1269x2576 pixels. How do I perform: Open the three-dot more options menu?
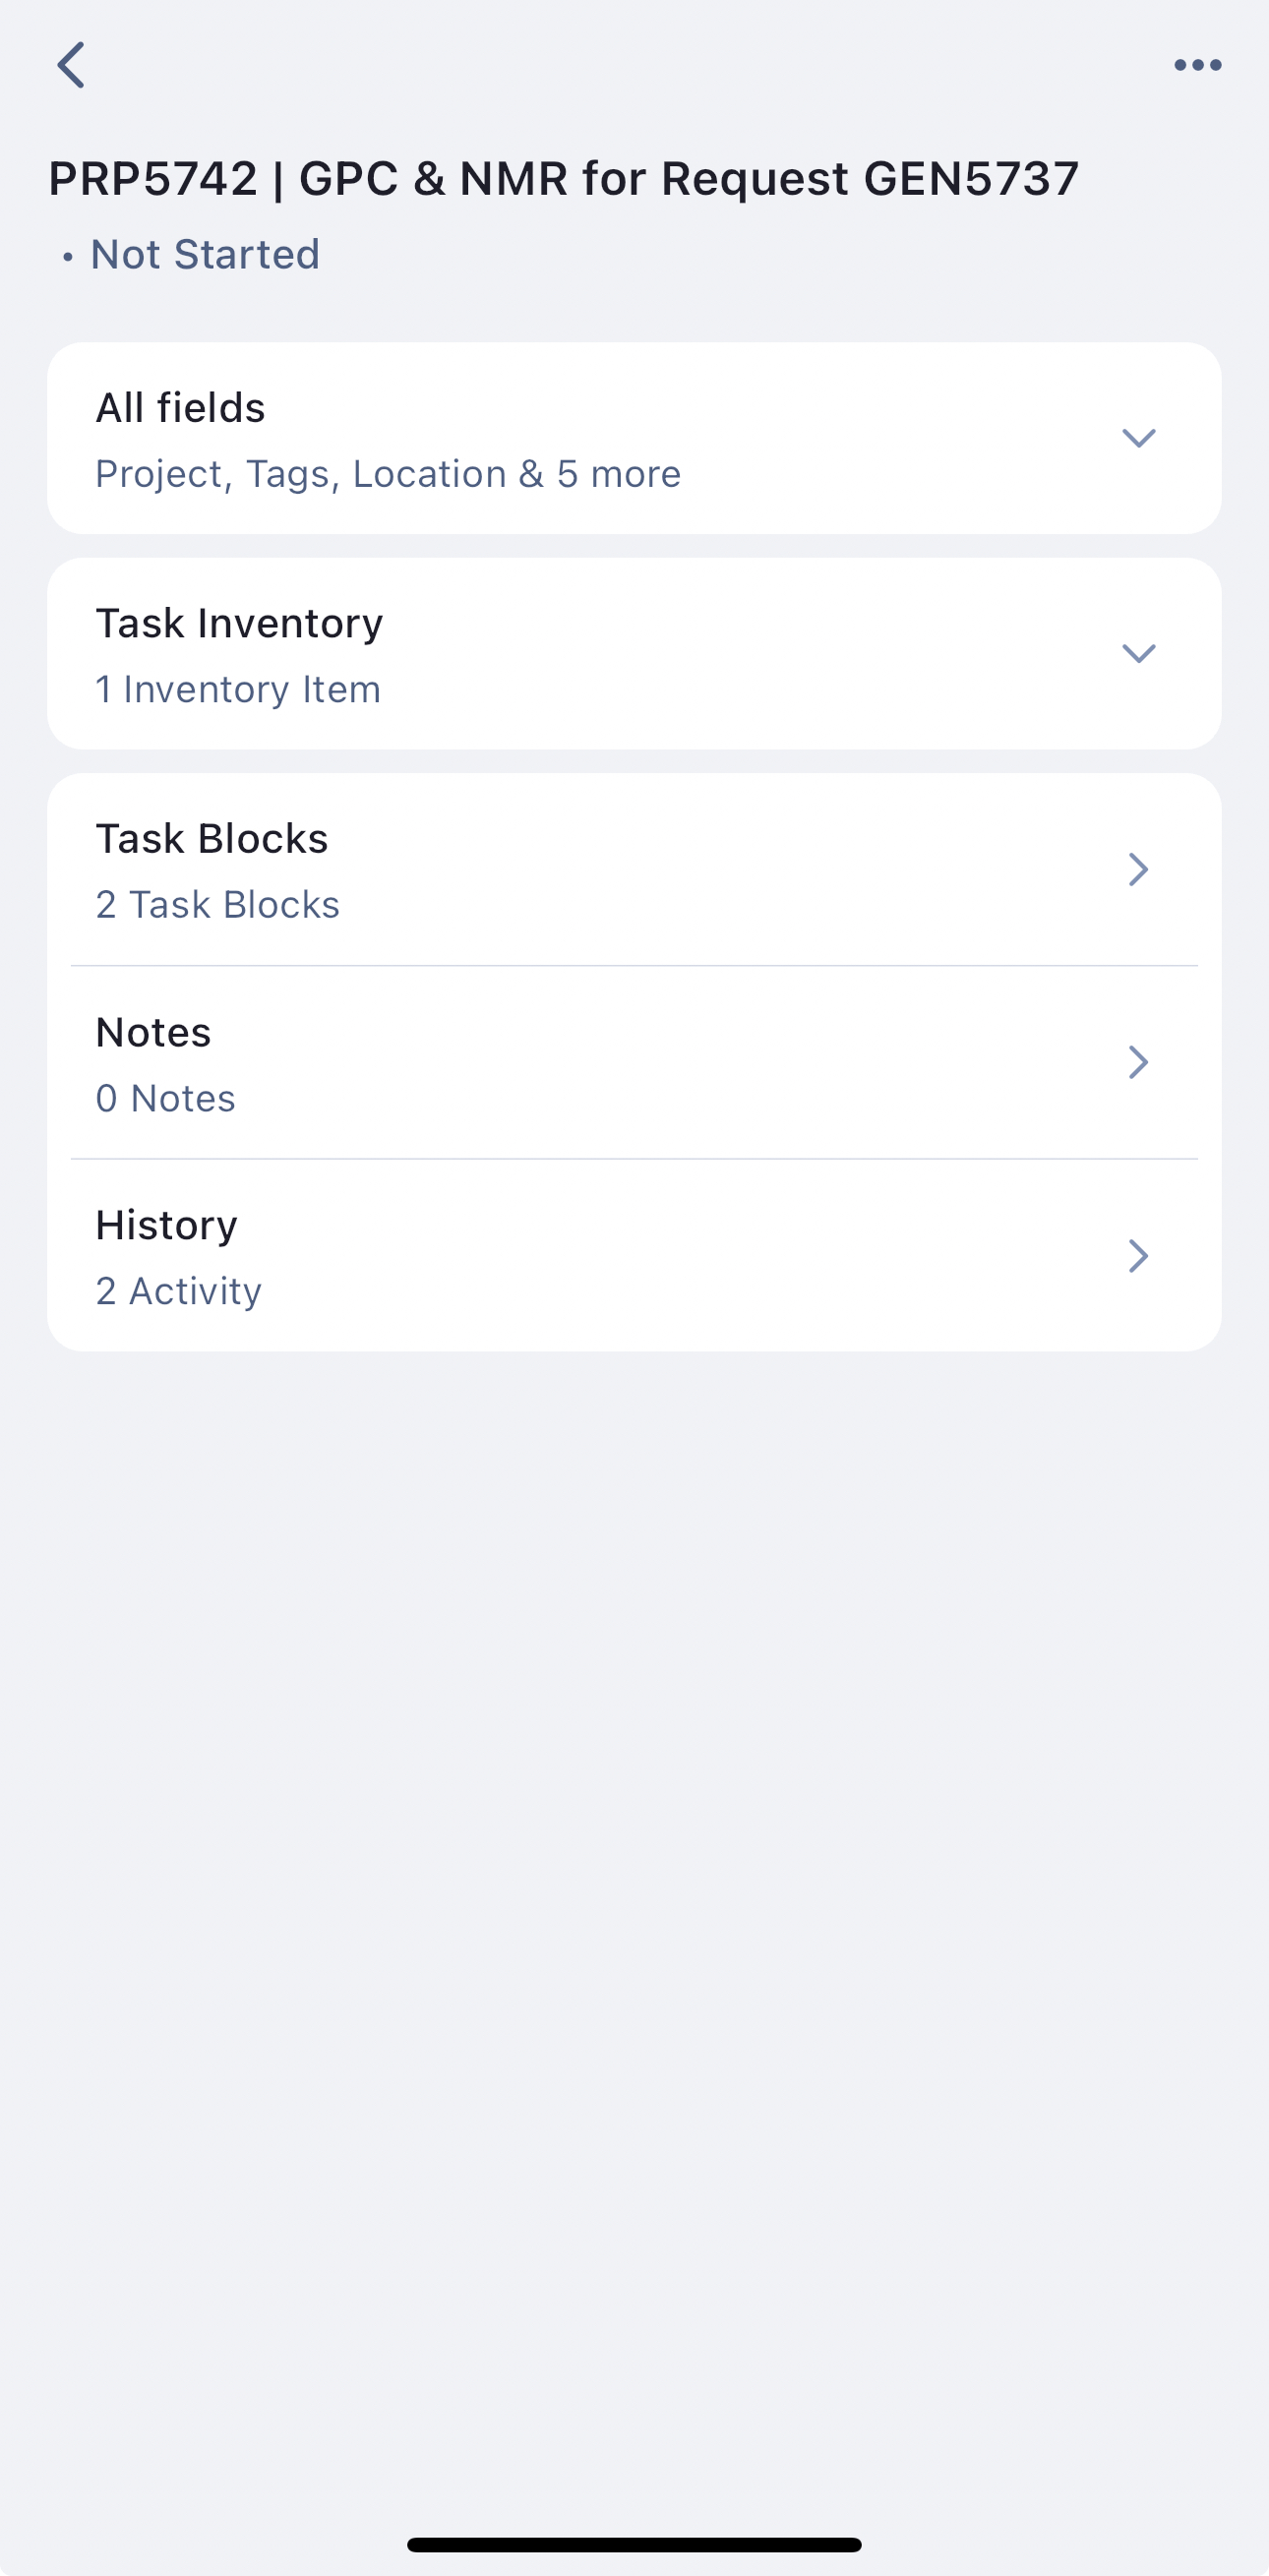pos(1197,65)
